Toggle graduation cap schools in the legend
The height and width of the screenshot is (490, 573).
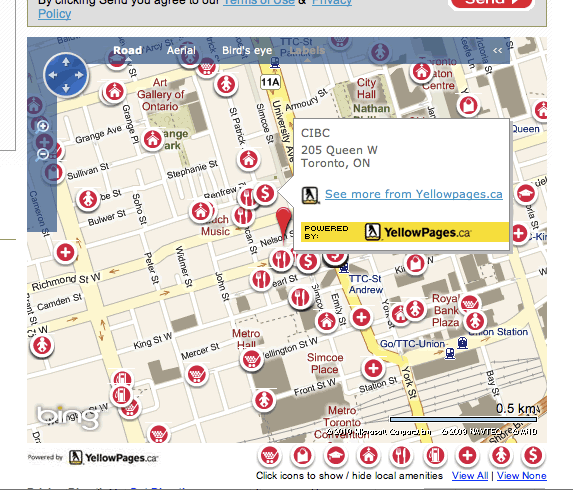coord(335,456)
